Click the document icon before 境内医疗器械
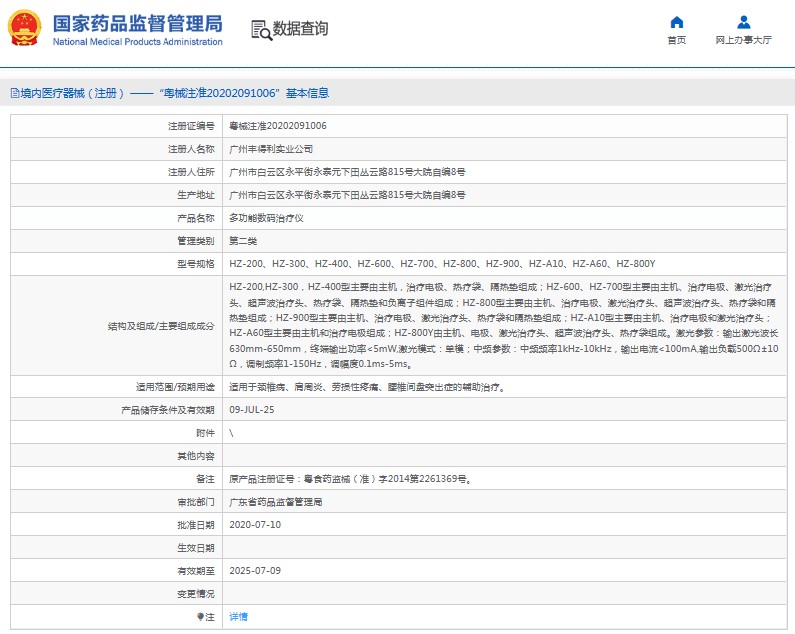Screen dimensions: 795x634 (x=15, y=93)
